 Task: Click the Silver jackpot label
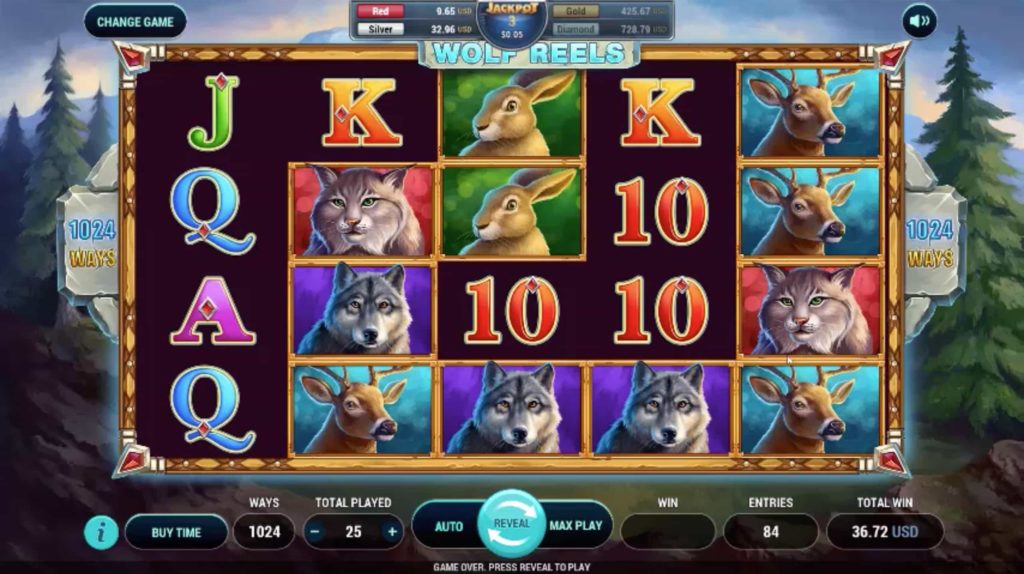[380, 29]
